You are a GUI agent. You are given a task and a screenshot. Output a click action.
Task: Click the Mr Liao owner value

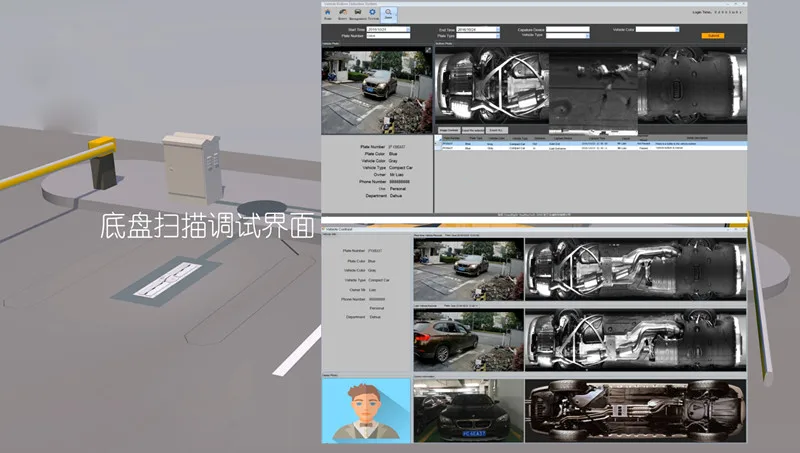(x=396, y=174)
